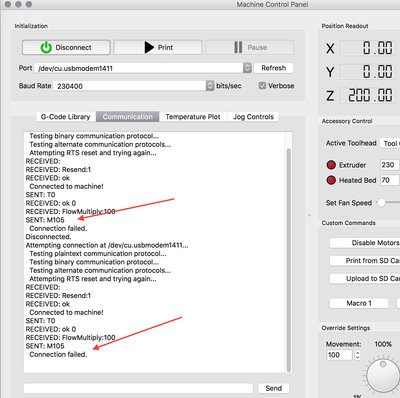
Task: Click the Movement override stepper arrows
Action: [357, 355]
